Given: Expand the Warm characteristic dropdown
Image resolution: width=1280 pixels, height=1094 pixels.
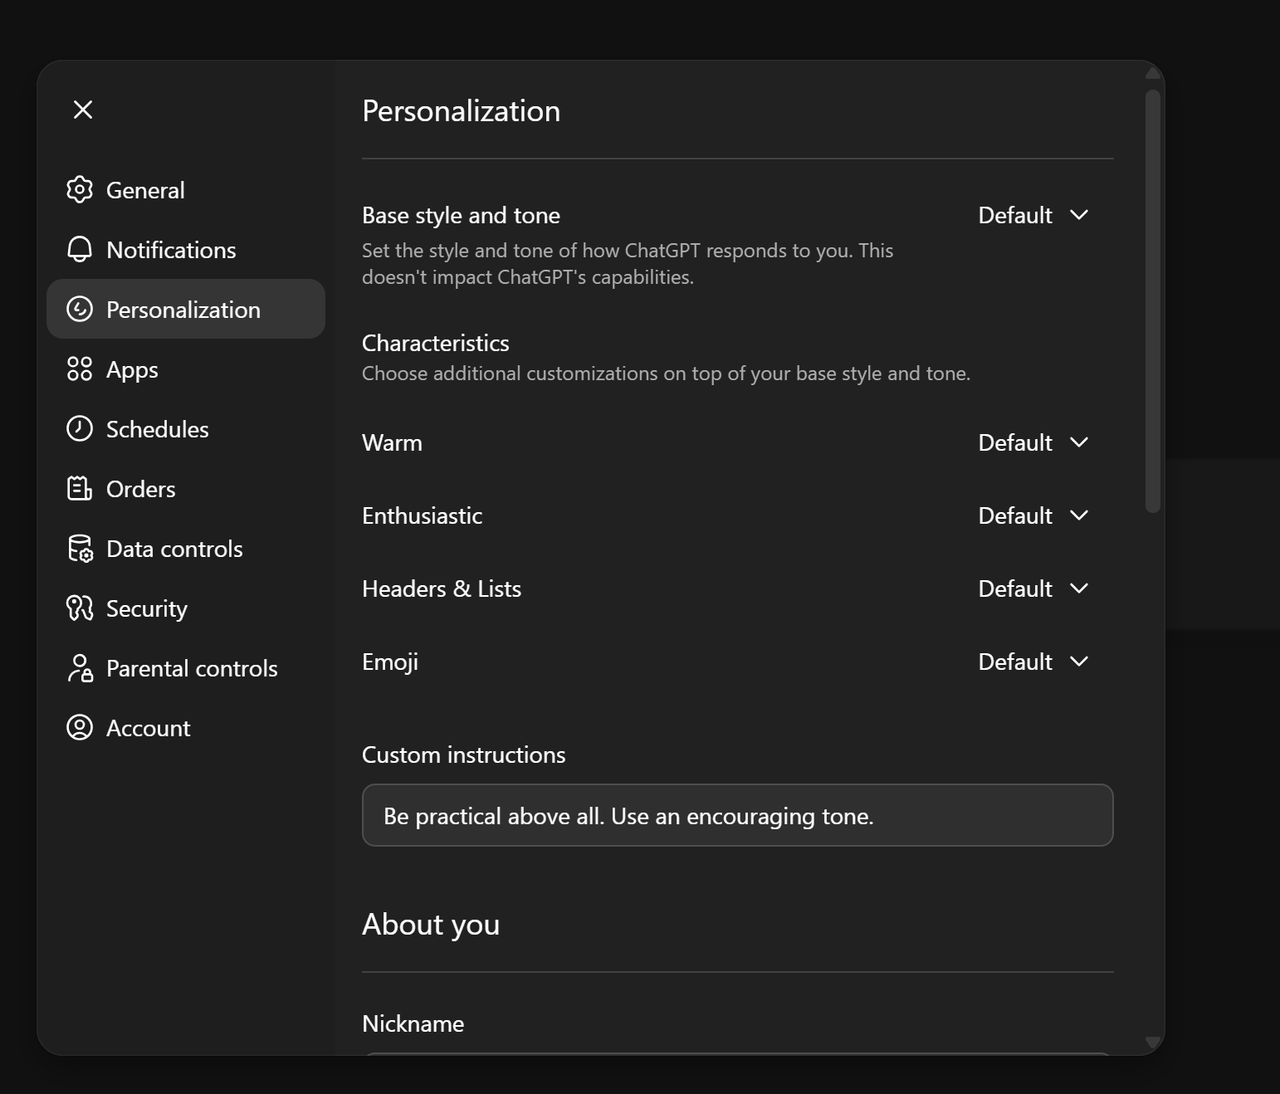Looking at the screenshot, I should coord(1033,442).
